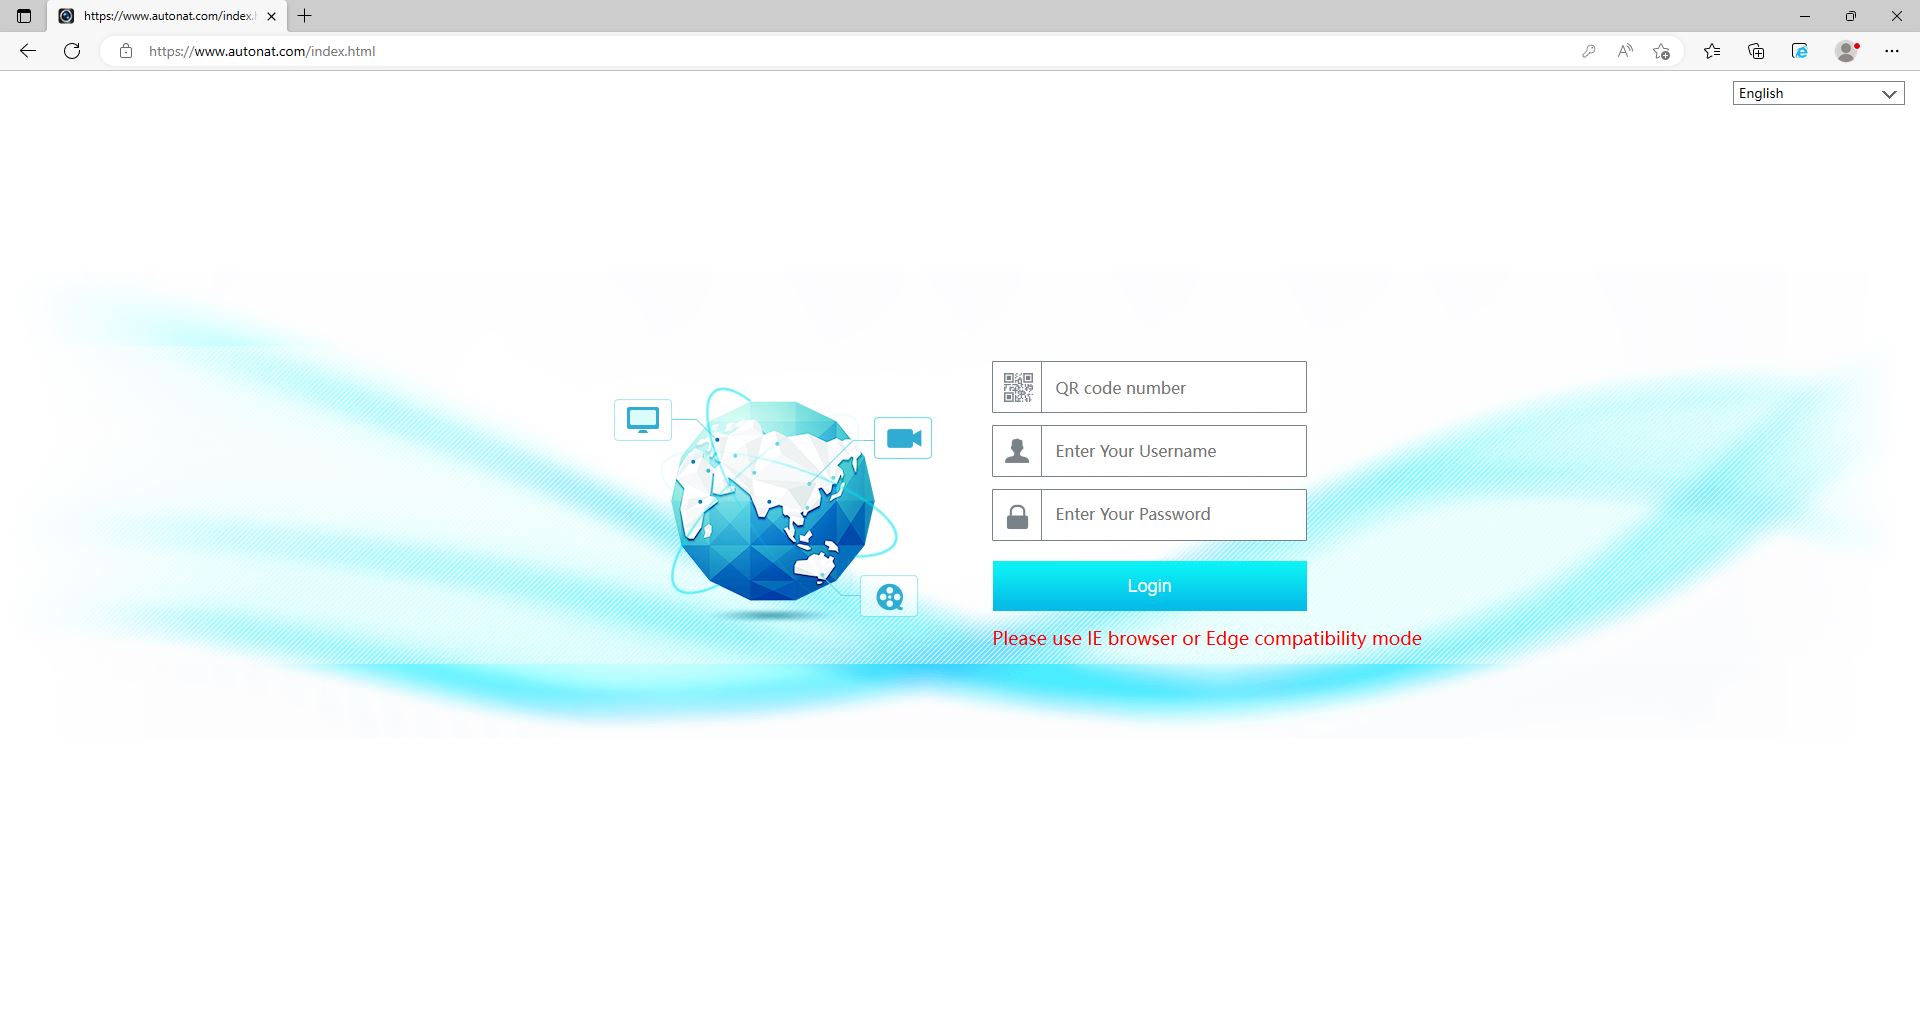Select the autonat.com browser tab
Viewport: 1920px width, 1036px height.
[x=167, y=16]
